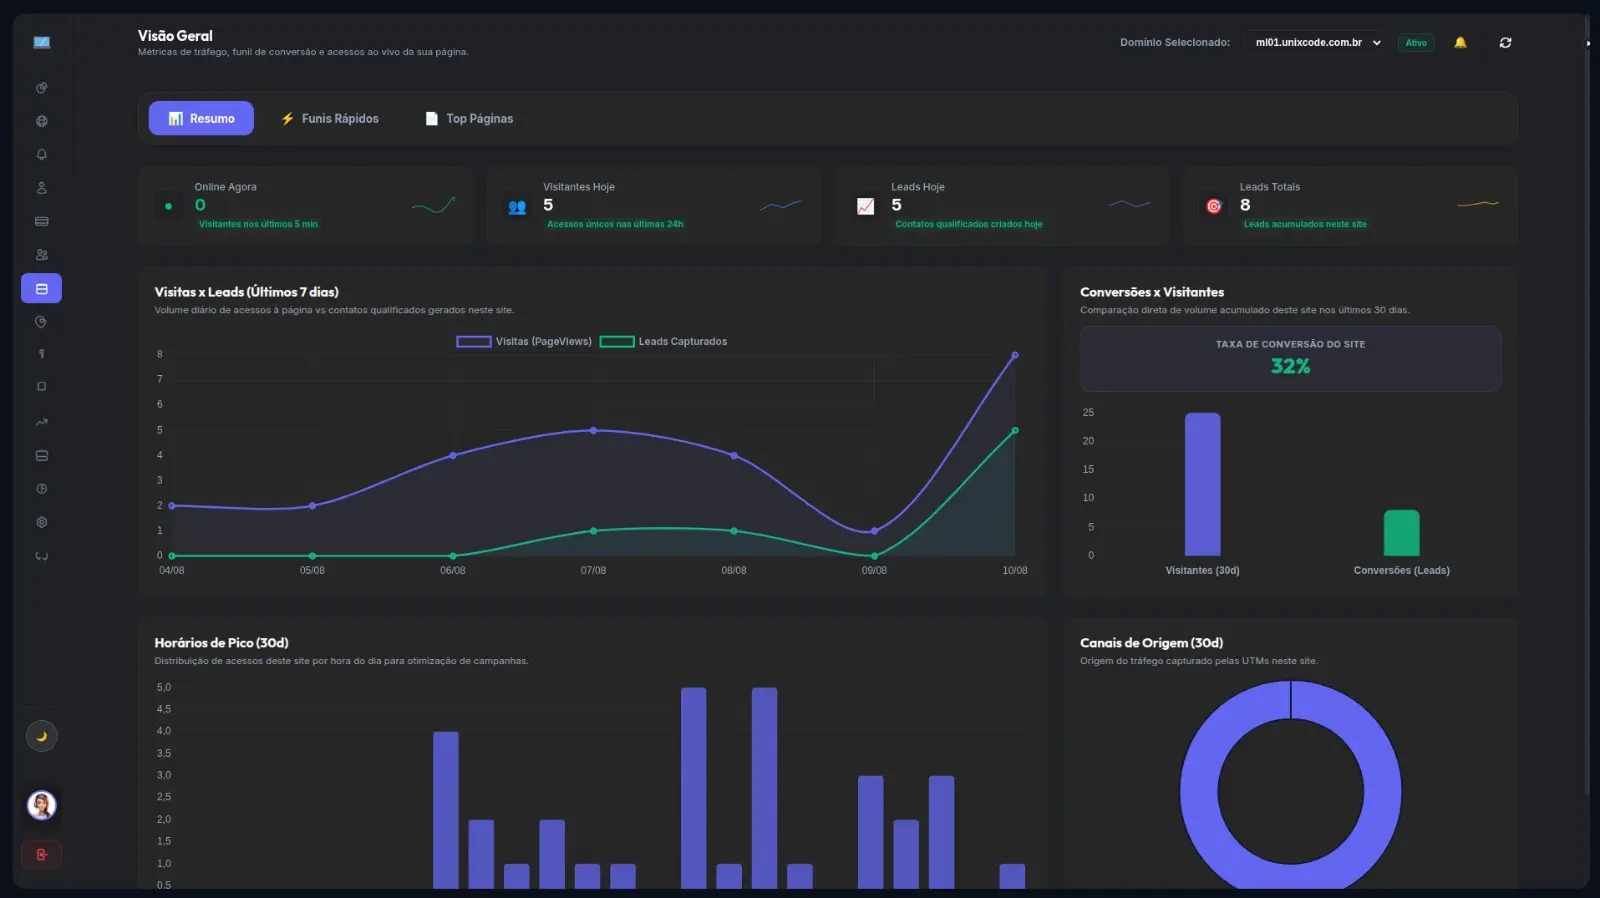The width and height of the screenshot is (1600, 898).
Task: Open the trending-up arrow sidebar icon
Action: pyautogui.click(x=41, y=422)
